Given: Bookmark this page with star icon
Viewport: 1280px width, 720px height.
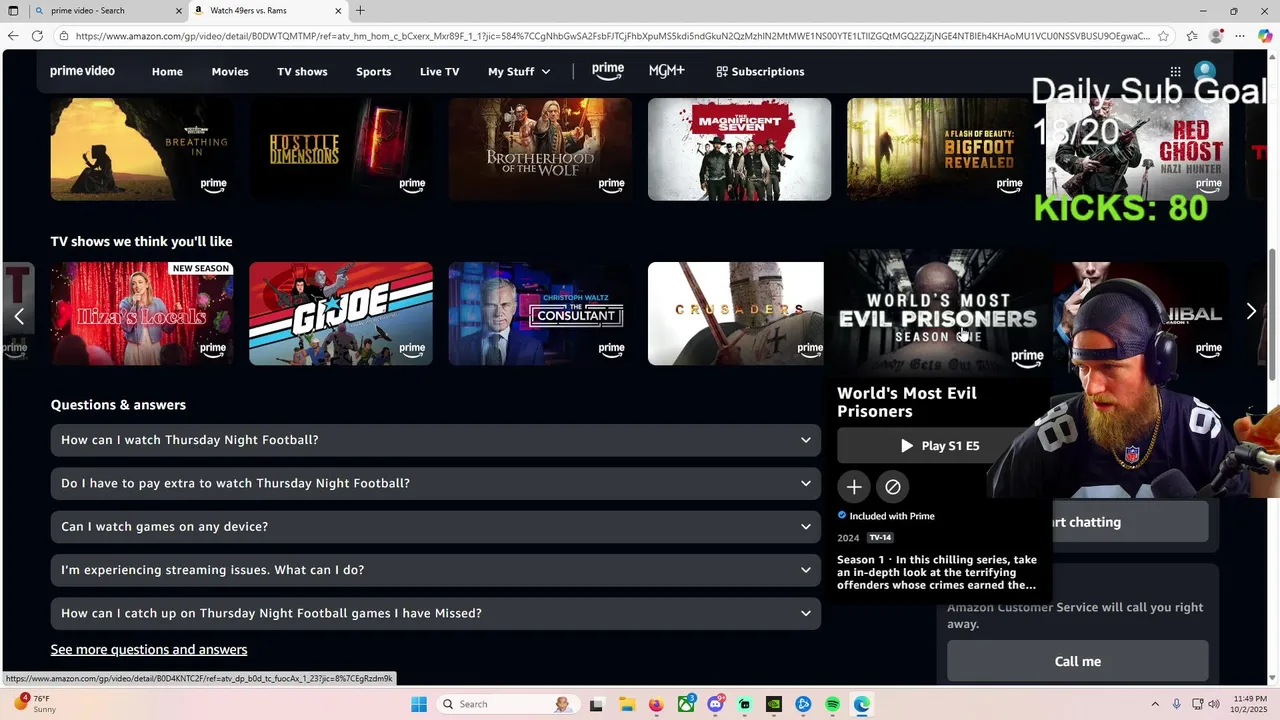Looking at the screenshot, I should click(1163, 36).
